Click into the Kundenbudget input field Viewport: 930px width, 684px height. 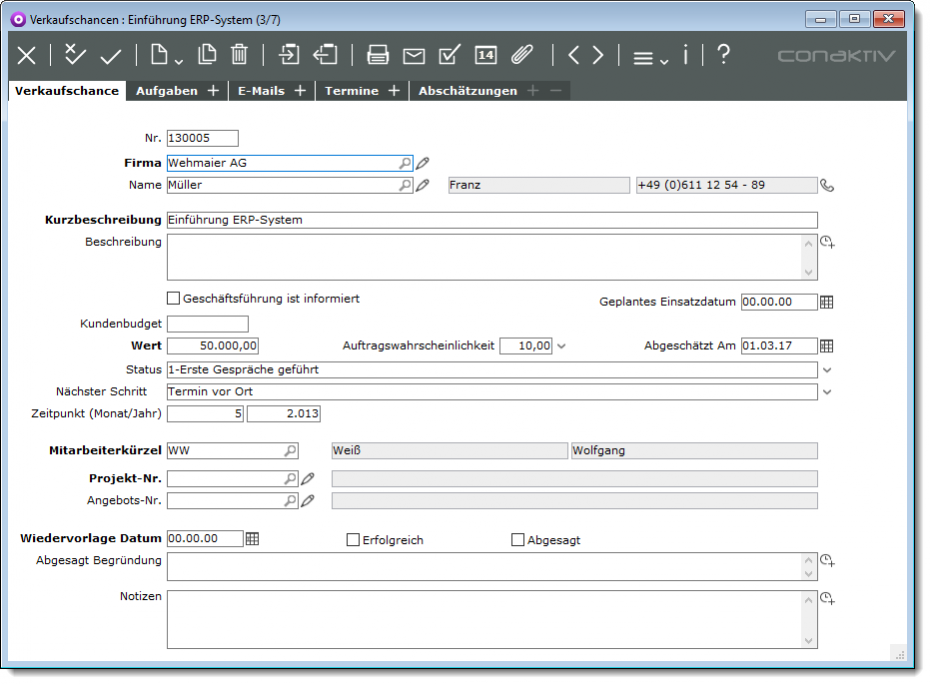(x=207, y=324)
